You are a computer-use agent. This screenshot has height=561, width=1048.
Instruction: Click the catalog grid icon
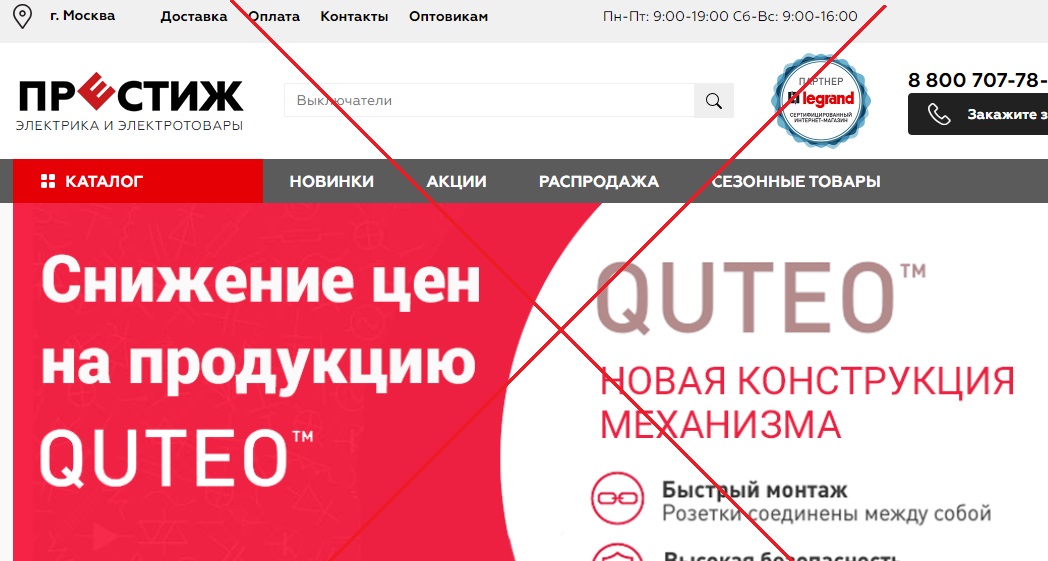pyautogui.click(x=48, y=181)
